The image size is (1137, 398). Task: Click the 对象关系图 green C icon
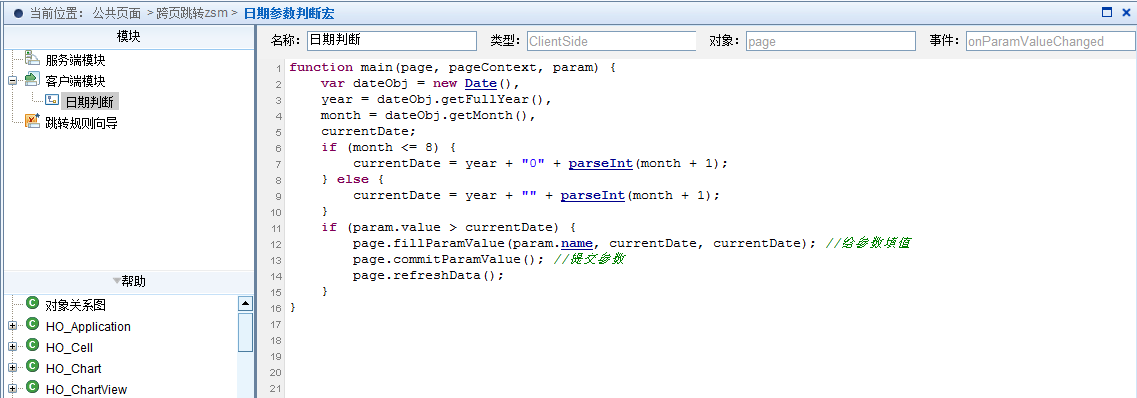32,304
